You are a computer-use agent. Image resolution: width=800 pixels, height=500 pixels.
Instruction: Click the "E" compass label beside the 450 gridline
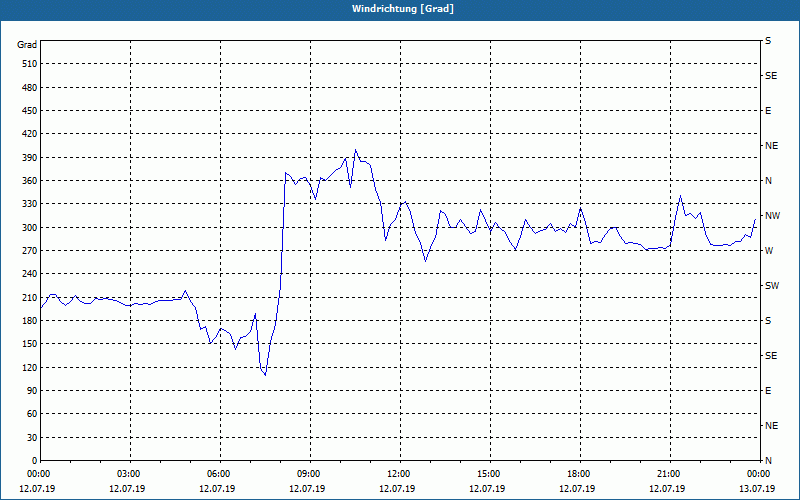click(x=768, y=111)
